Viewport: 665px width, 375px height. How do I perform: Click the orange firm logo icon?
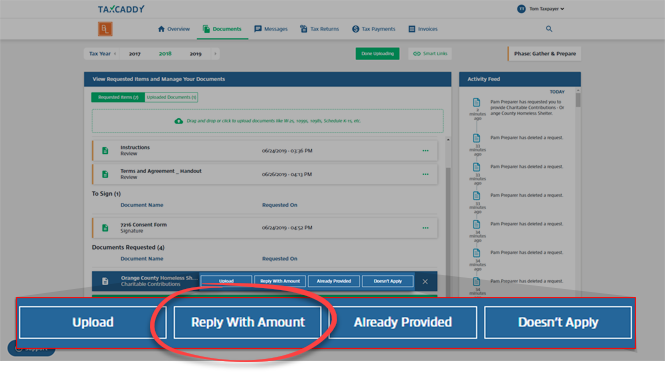pyautogui.click(x=105, y=29)
